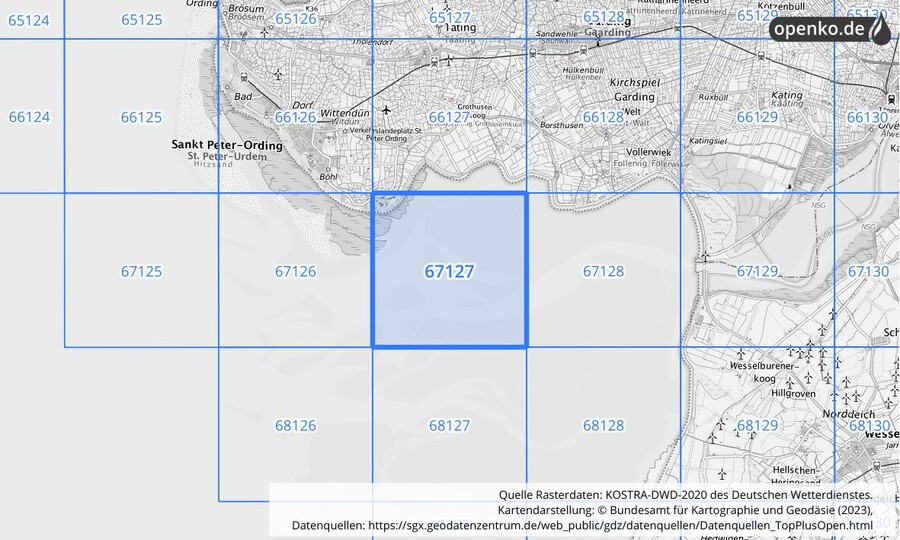The width and height of the screenshot is (900, 540).
Task: Click the Hillgroven place label
Action: (793, 394)
